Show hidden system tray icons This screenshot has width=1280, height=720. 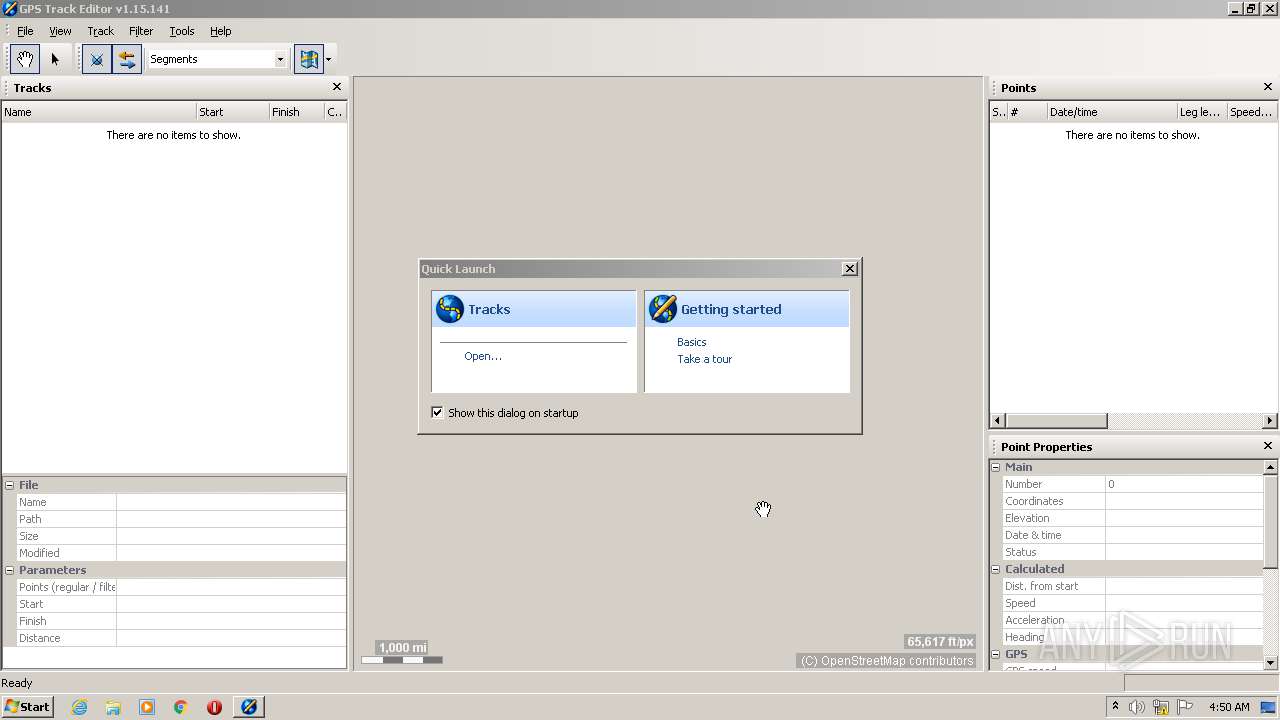coord(1116,707)
